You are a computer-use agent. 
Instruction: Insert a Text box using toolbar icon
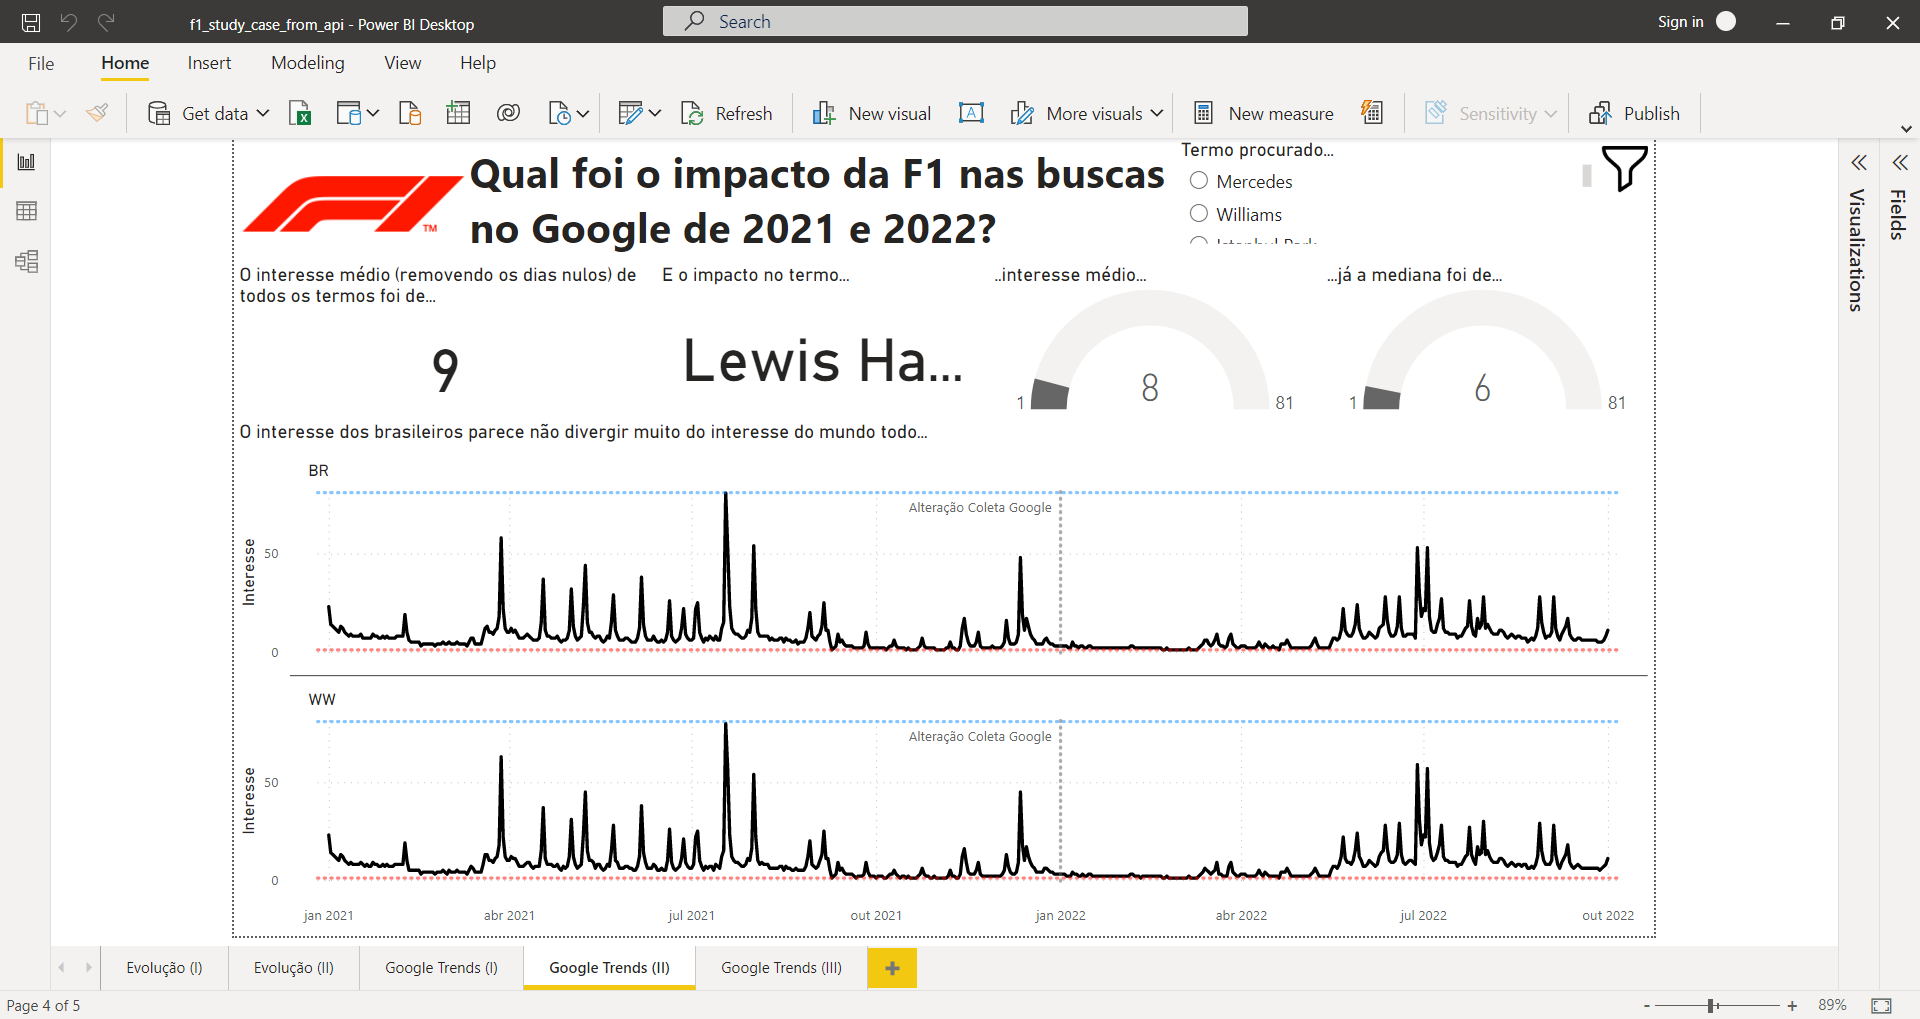click(x=971, y=113)
